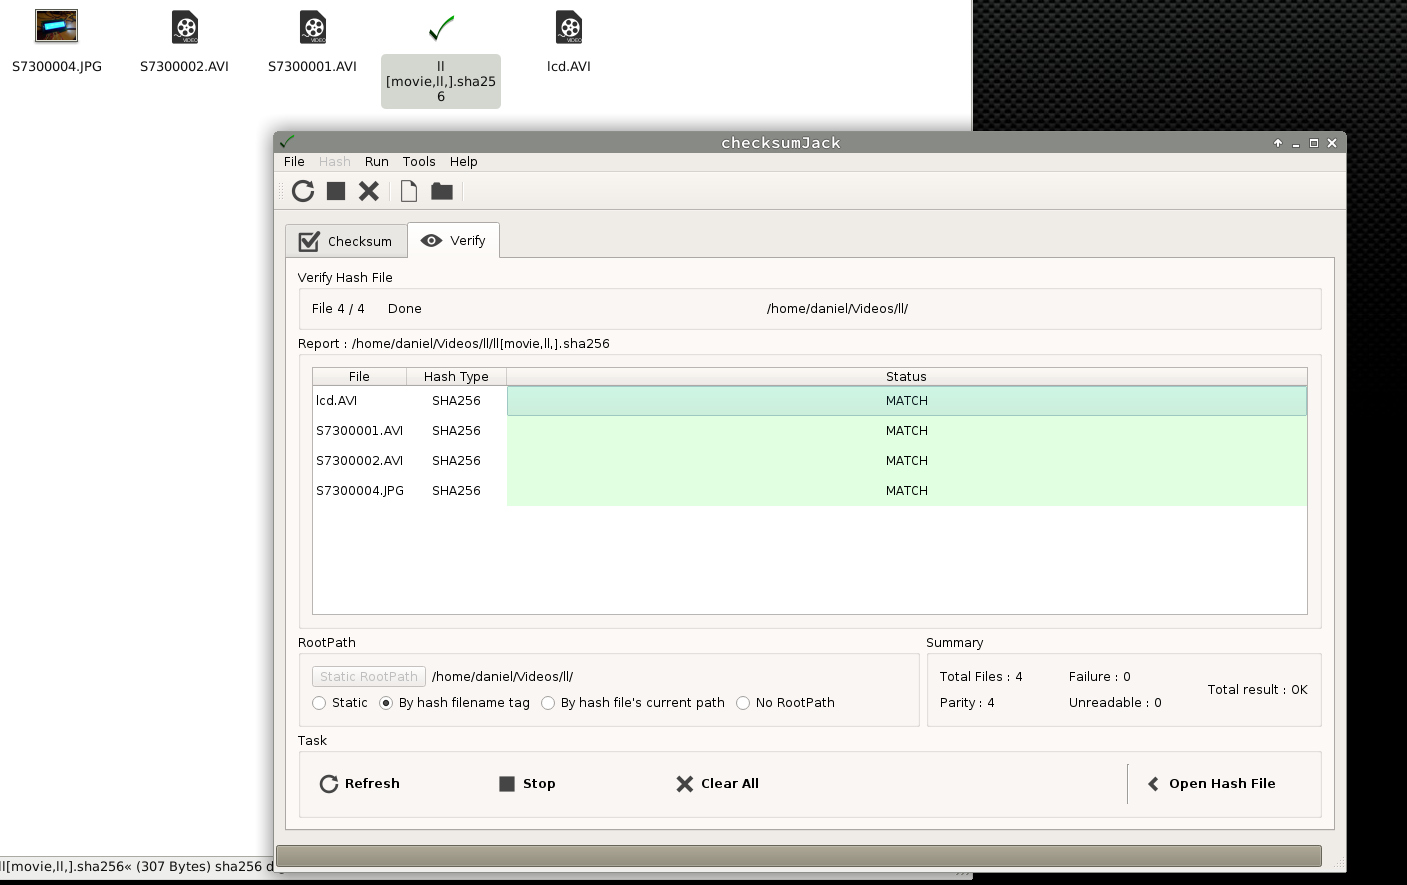Select S7300002.AVI video file icon
The image size is (1407, 885).
pyautogui.click(x=184, y=27)
